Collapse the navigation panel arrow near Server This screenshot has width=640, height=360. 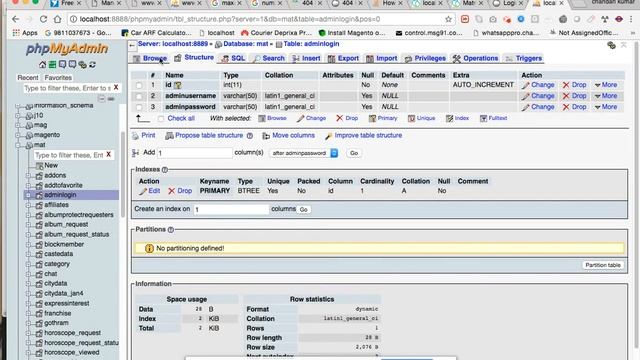(x=132, y=45)
